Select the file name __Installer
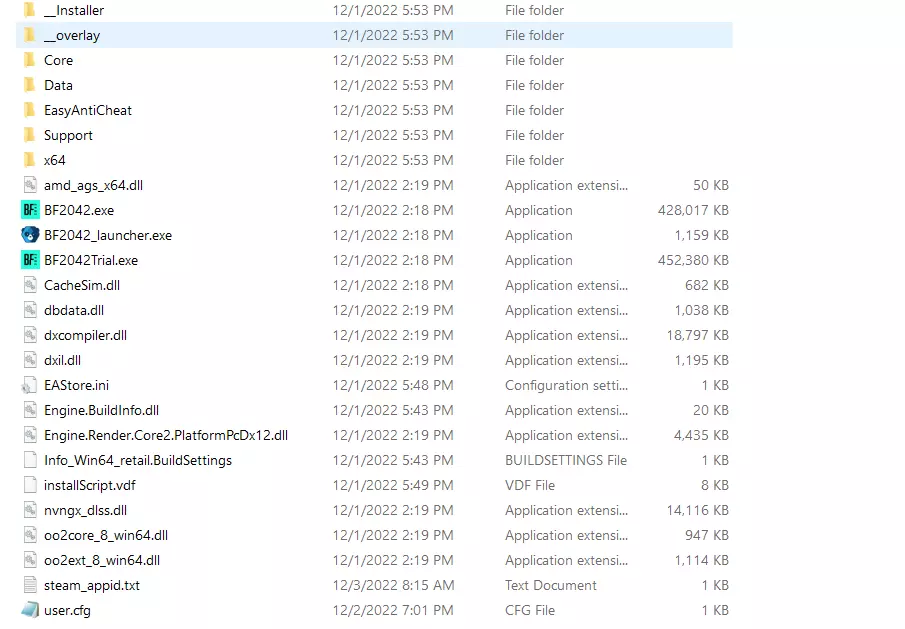The image size is (905, 629). click(74, 10)
